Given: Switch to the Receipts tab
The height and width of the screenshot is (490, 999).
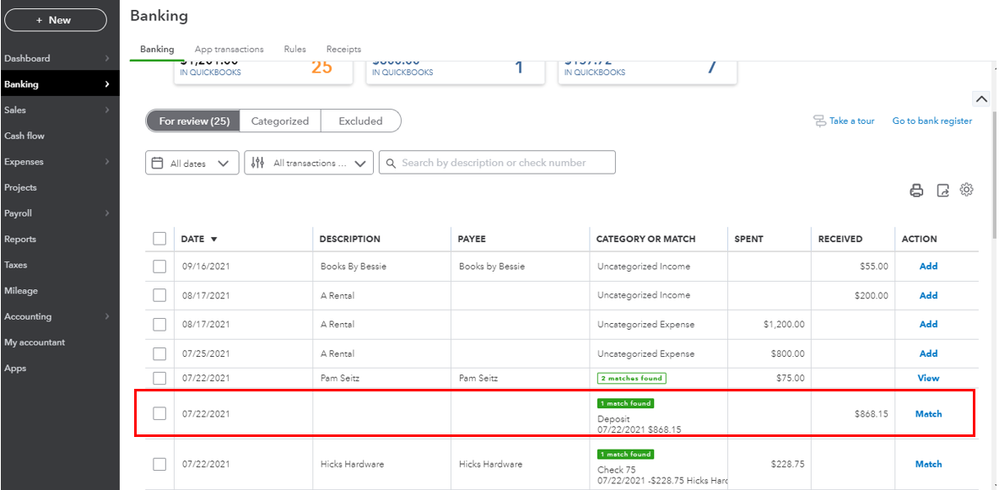Looking at the screenshot, I should click(343, 49).
